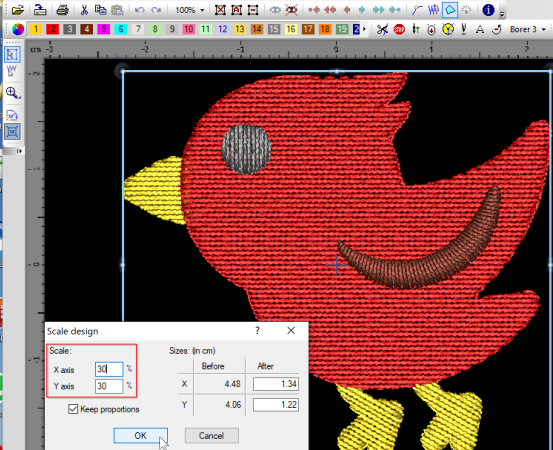Viewport: 553px width, 450px height.
Task: Select the zoom magnifier tool
Action: click(12, 93)
